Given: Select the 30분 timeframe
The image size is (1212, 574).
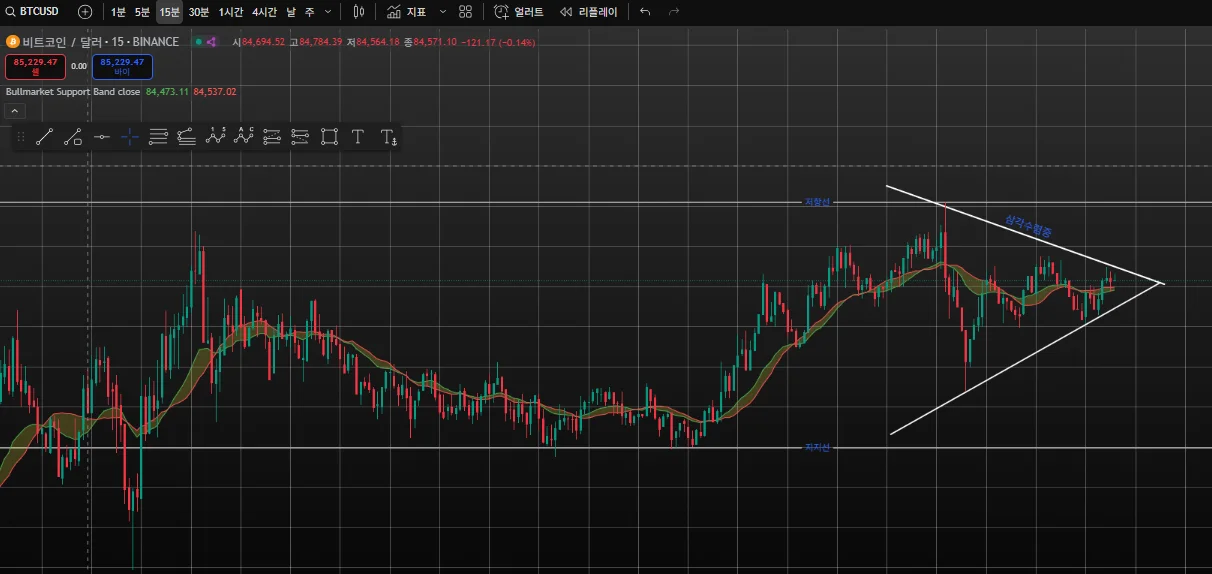Looking at the screenshot, I should (x=199, y=12).
